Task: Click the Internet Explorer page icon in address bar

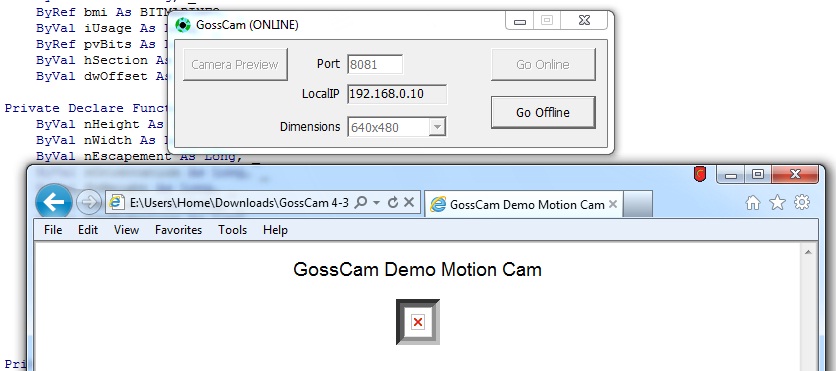Action: (x=117, y=203)
